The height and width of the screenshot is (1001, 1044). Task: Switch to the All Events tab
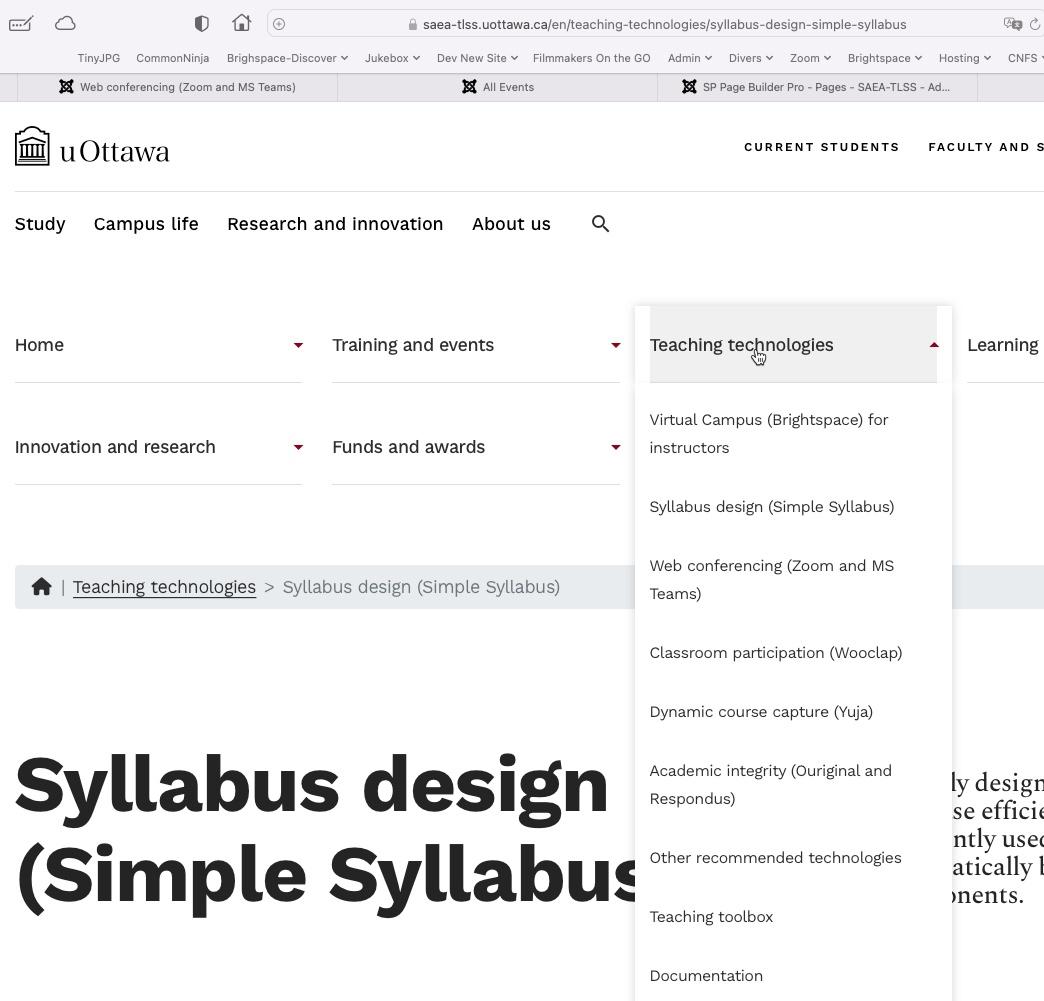[x=497, y=87]
